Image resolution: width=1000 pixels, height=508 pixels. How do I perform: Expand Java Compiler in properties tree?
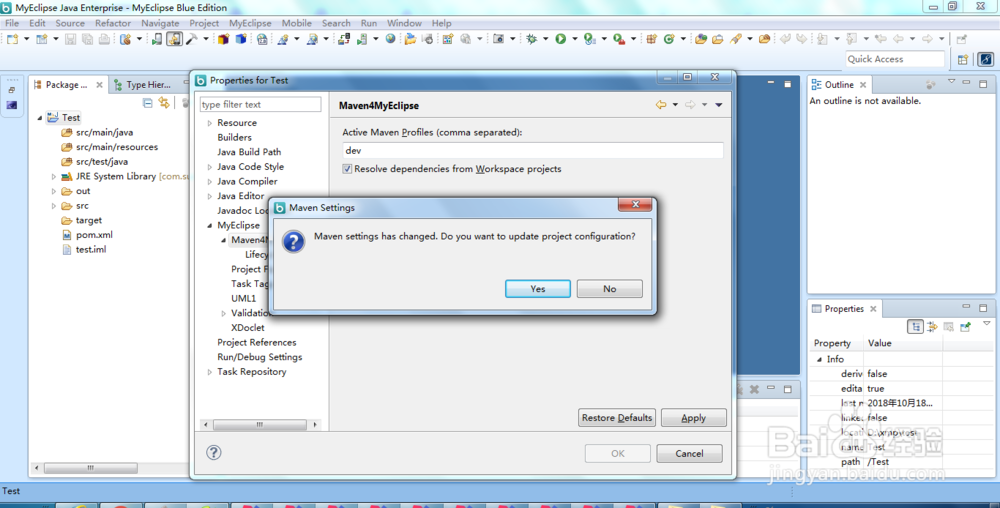click(x=209, y=182)
